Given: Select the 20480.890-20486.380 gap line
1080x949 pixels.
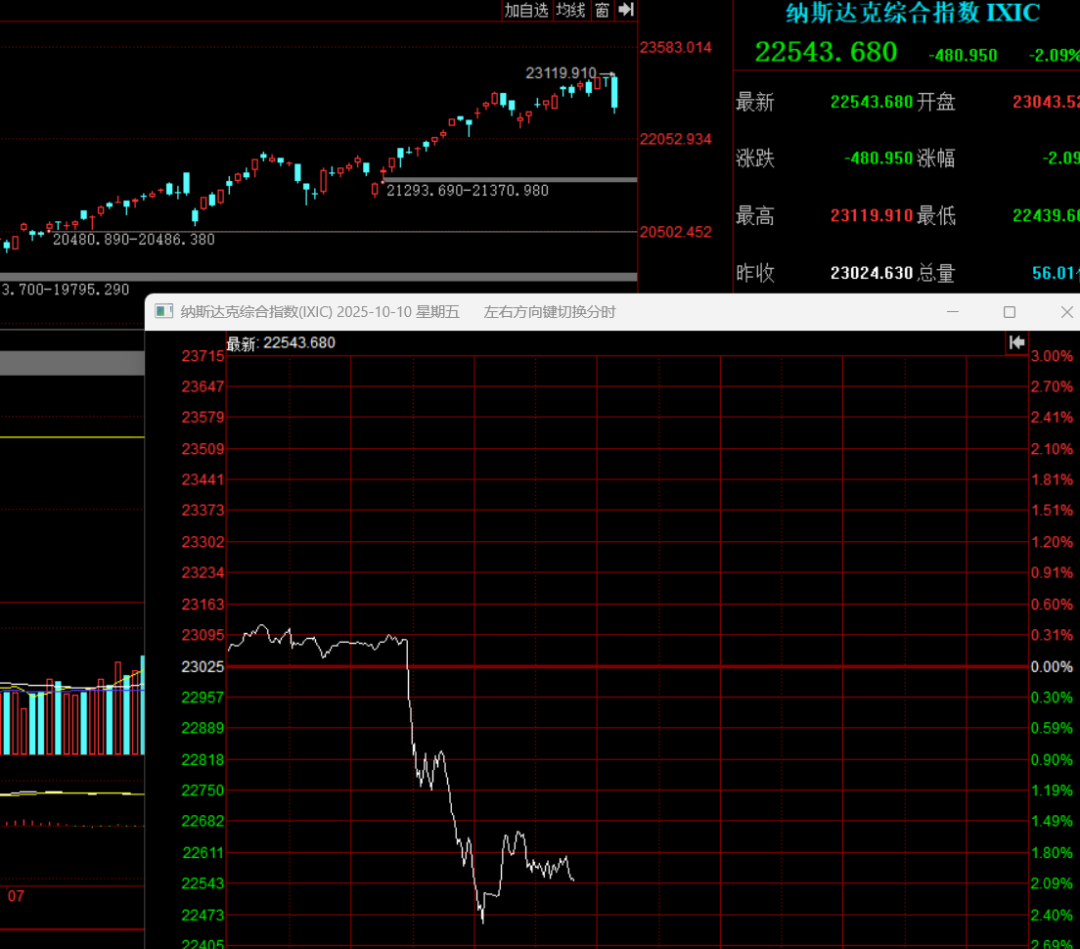Looking at the screenshot, I should pyautogui.click(x=133, y=239).
